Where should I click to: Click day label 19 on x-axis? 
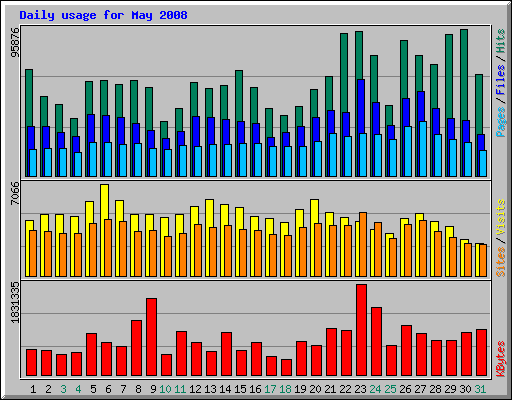click(300, 389)
